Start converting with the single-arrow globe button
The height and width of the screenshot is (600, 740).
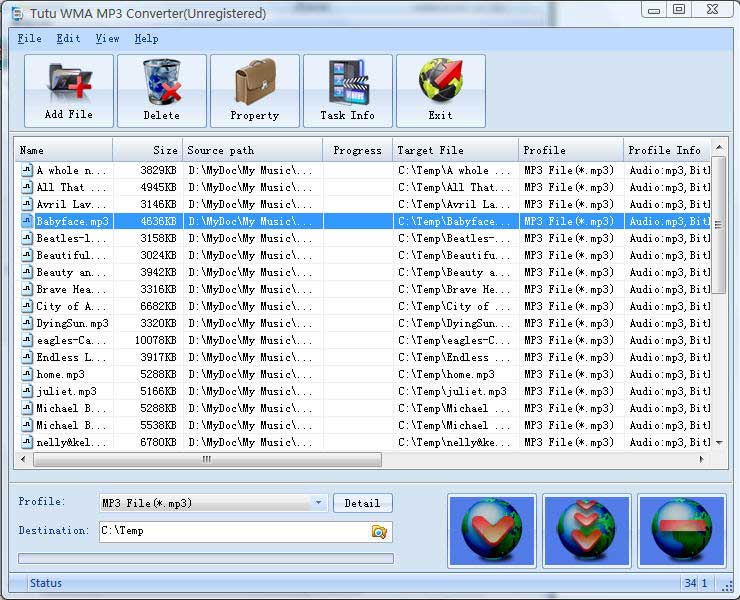pyautogui.click(x=492, y=530)
